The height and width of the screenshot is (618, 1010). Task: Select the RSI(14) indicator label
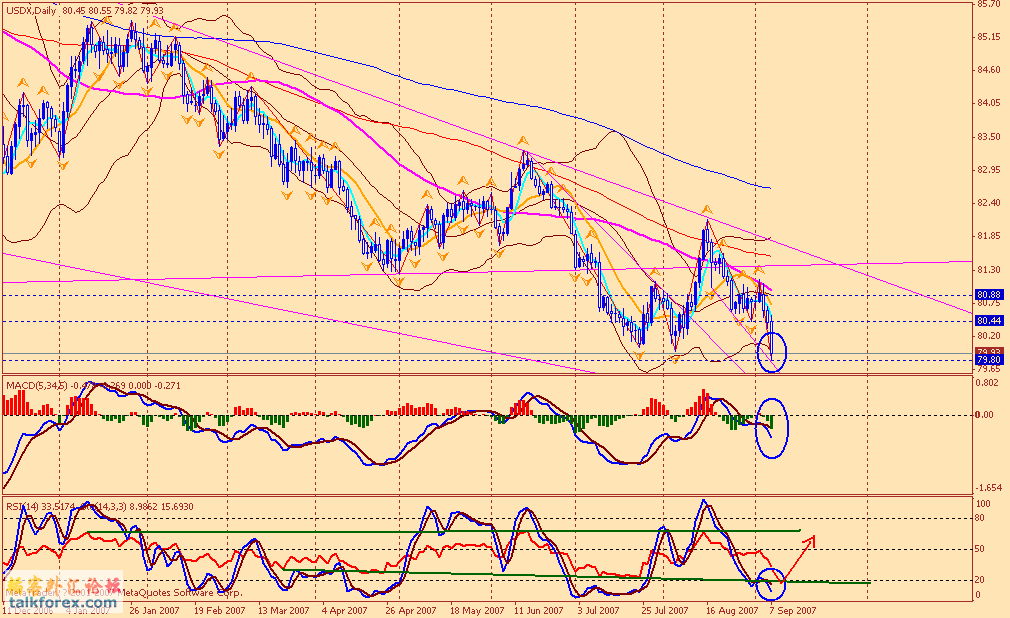(x=23, y=507)
